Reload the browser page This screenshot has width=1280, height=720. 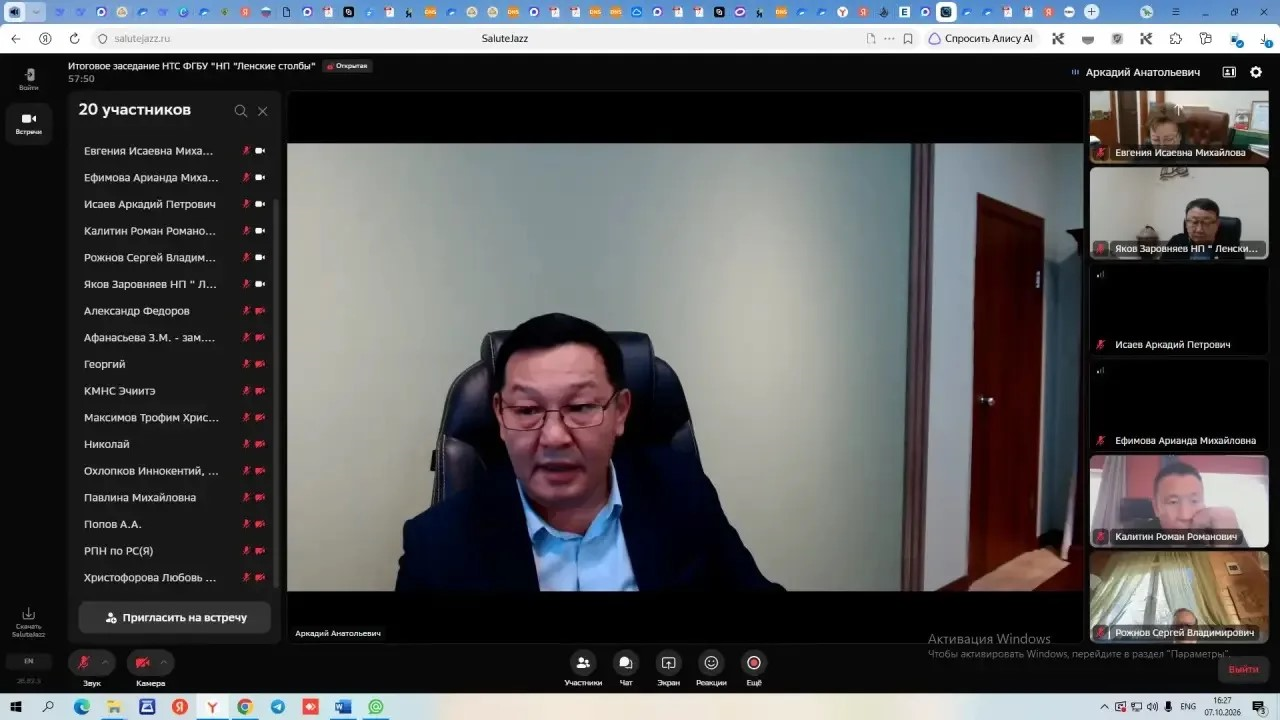tap(74, 39)
